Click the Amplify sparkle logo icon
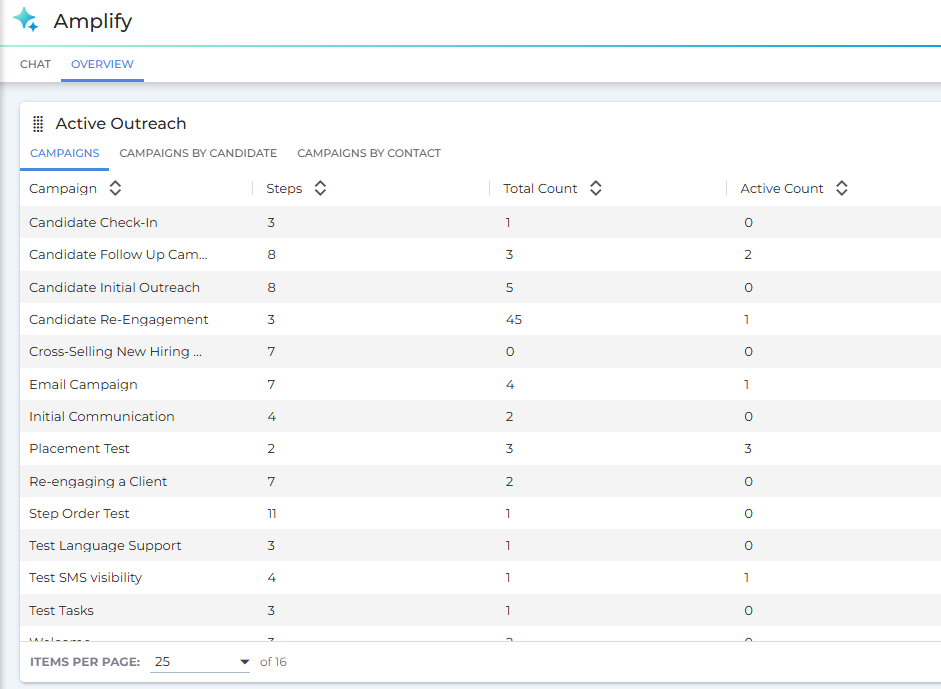941x689 pixels. click(x=25, y=20)
